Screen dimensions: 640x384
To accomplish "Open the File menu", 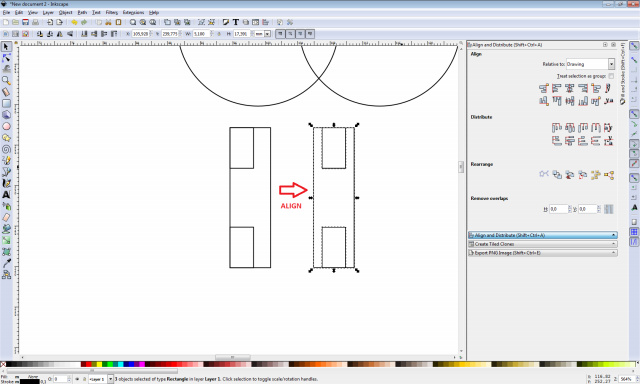I will [6, 13].
